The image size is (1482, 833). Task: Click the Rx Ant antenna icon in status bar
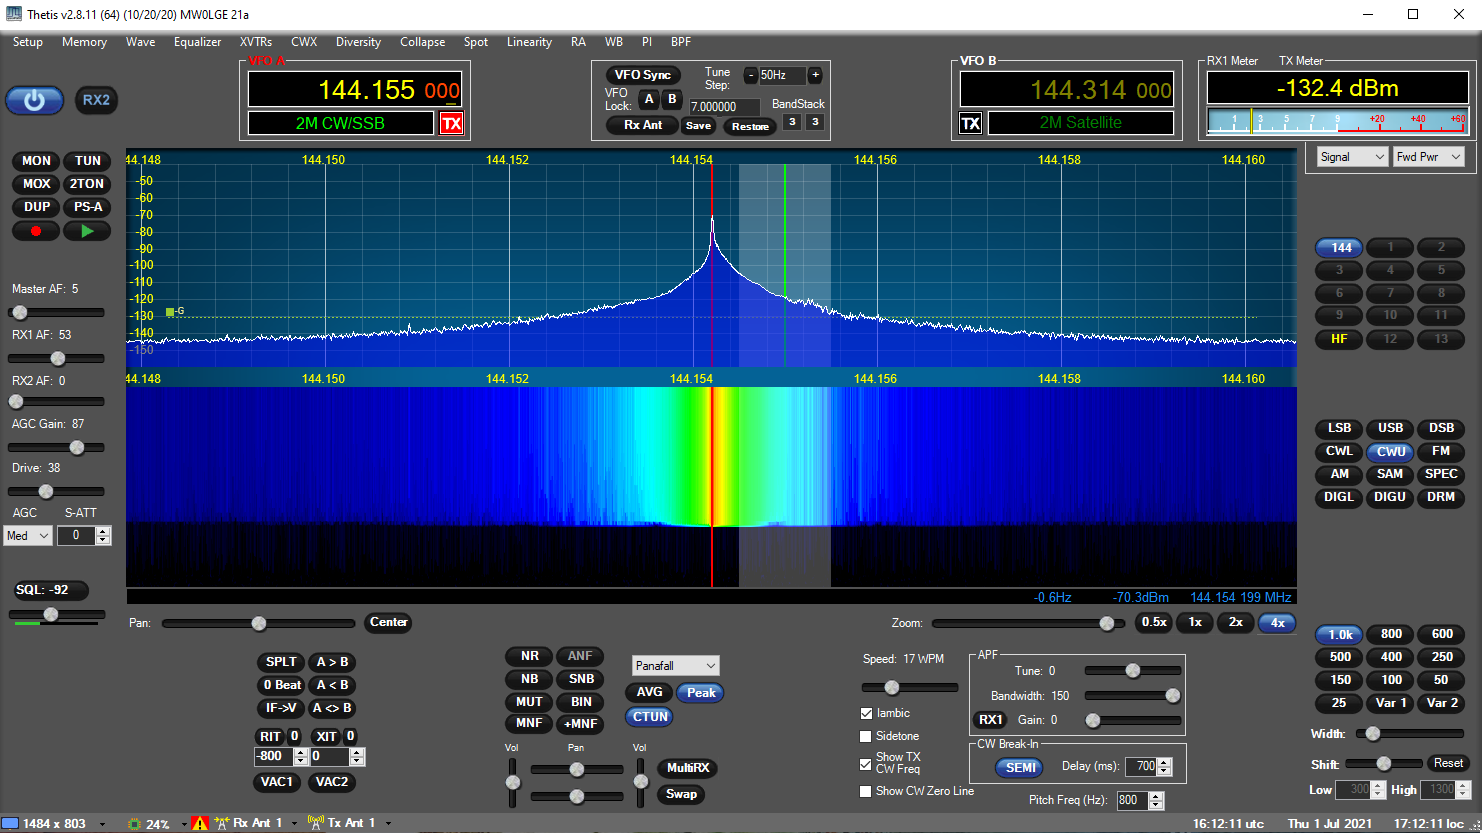[222, 823]
